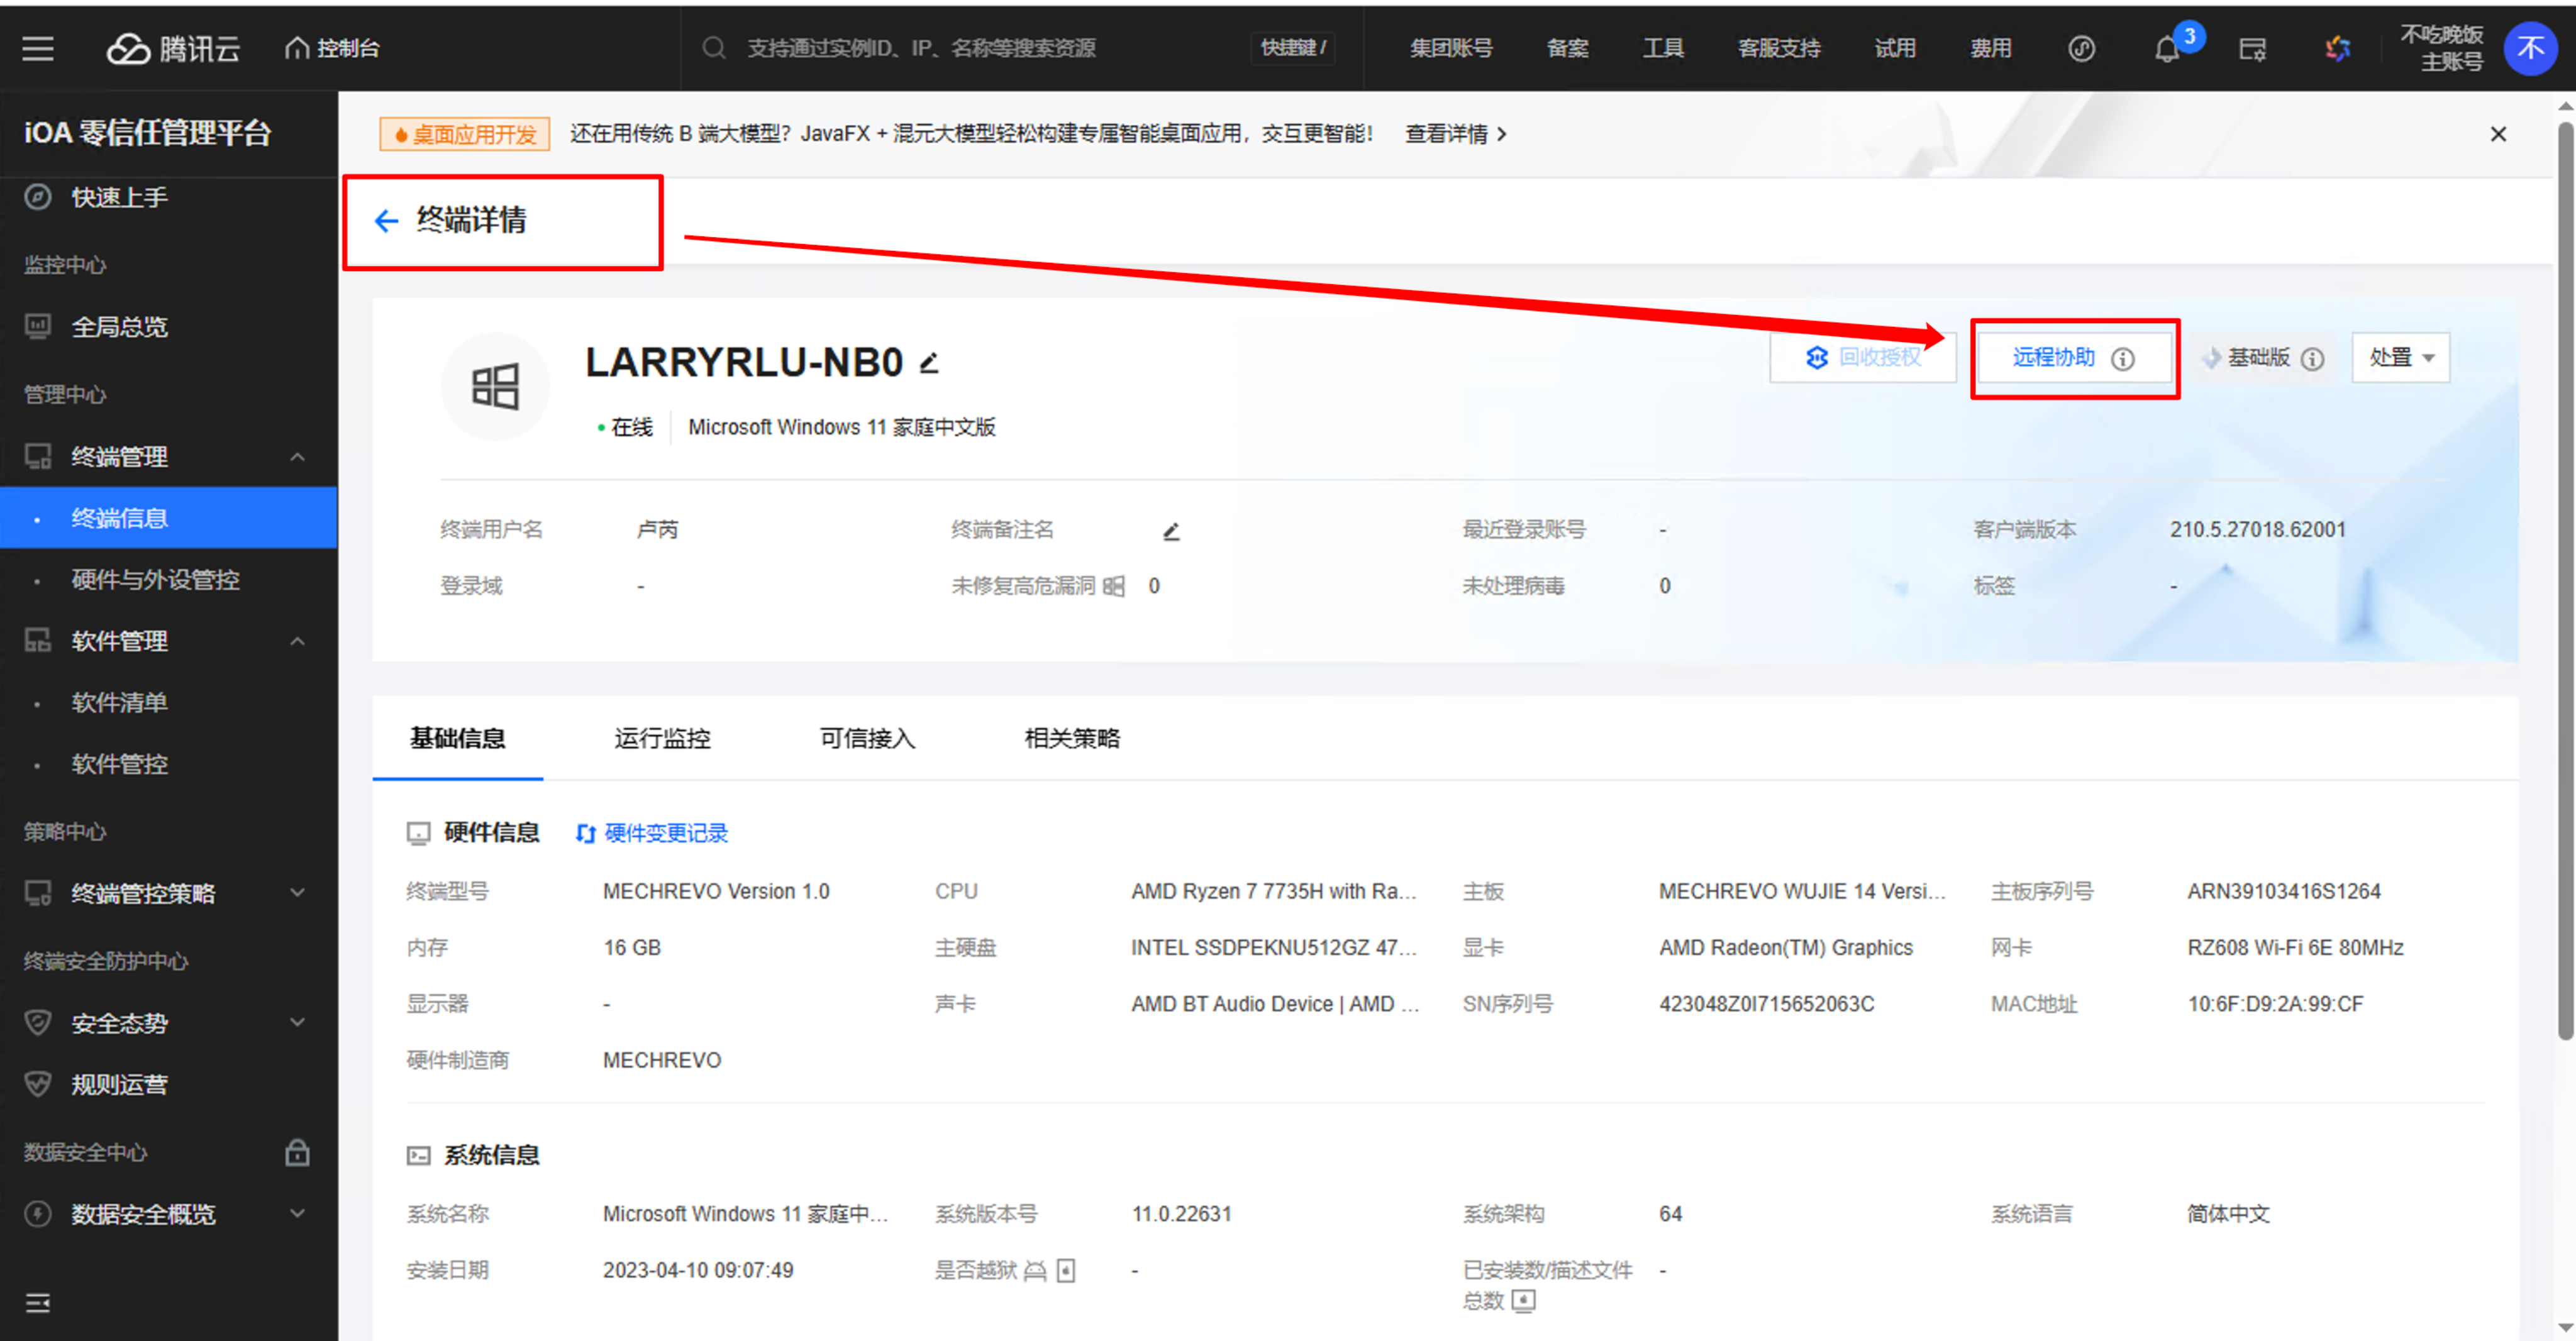Close the 桌面应用开发 banner
This screenshot has width=2576, height=1341.
coord(2498,134)
